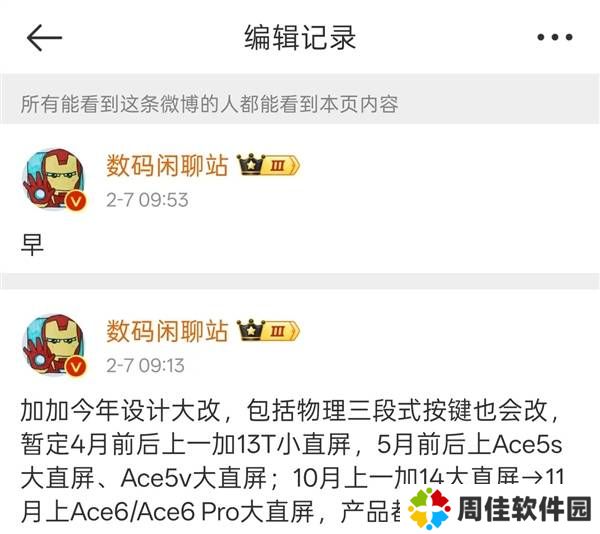Tap the 编辑记录 page title

coord(300,37)
